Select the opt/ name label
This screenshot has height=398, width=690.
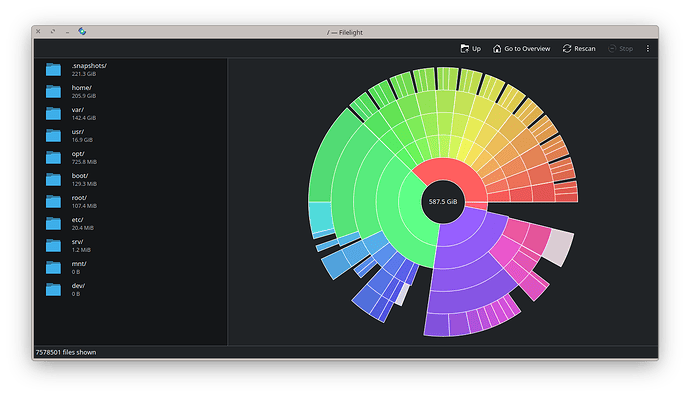tap(78, 154)
